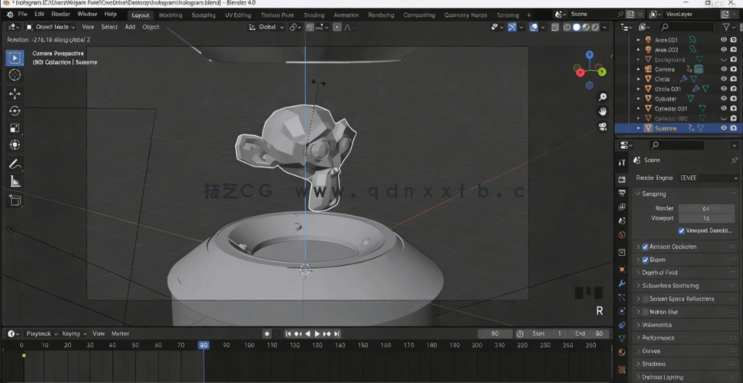Image resolution: width=743 pixels, height=383 pixels.
Task: Expand Suzanne in the outliner tree
Action: pos(638,128)
